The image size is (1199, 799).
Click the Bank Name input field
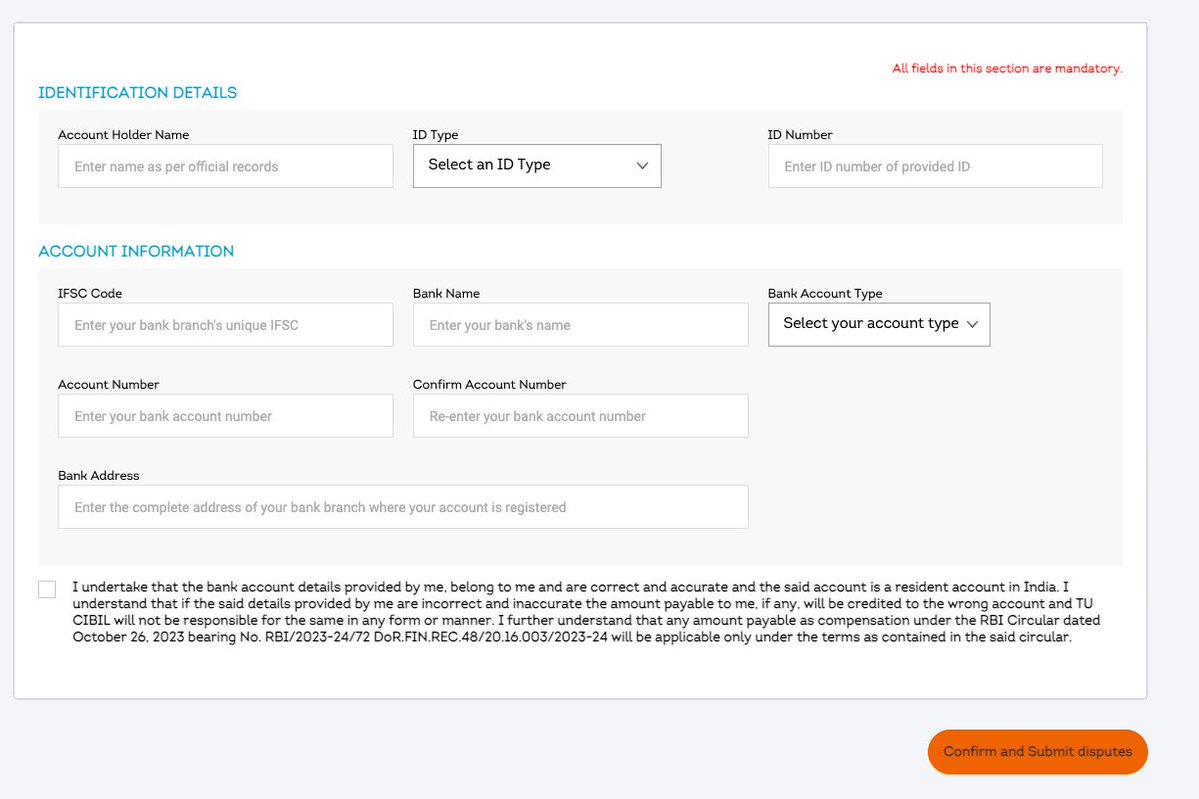click(580, 324)
